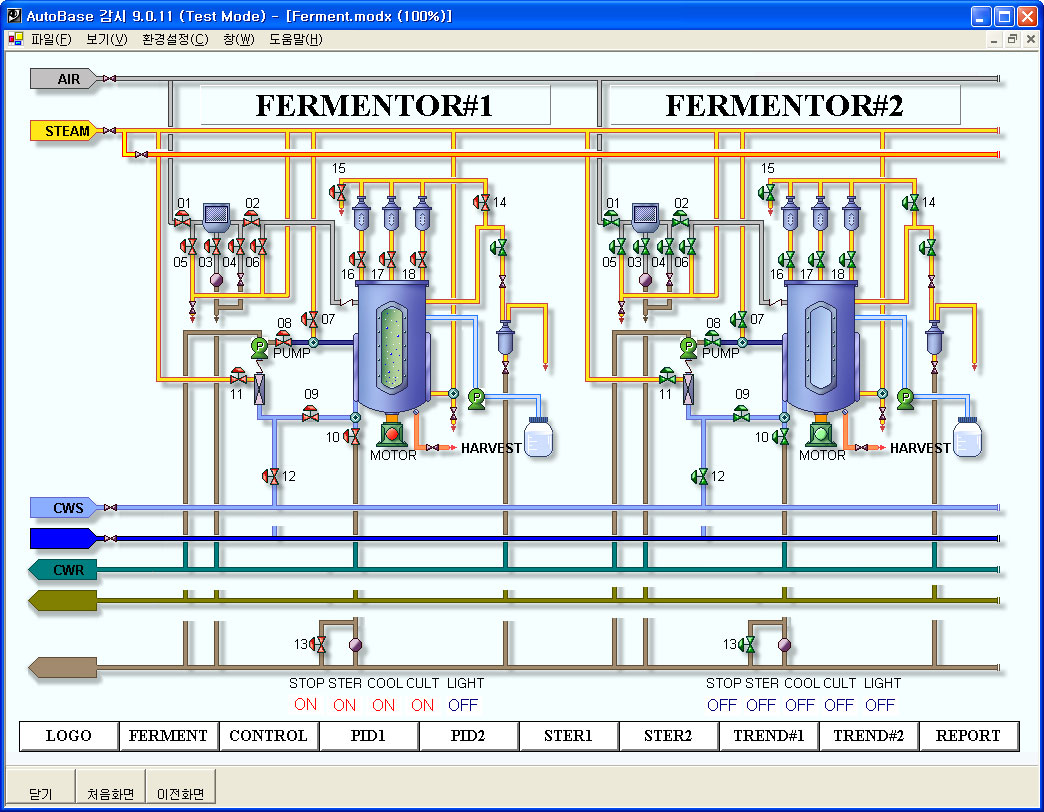Click valve 12 on Fermentor#2
The image size is (1044, 812).
(x=700, y=476)
